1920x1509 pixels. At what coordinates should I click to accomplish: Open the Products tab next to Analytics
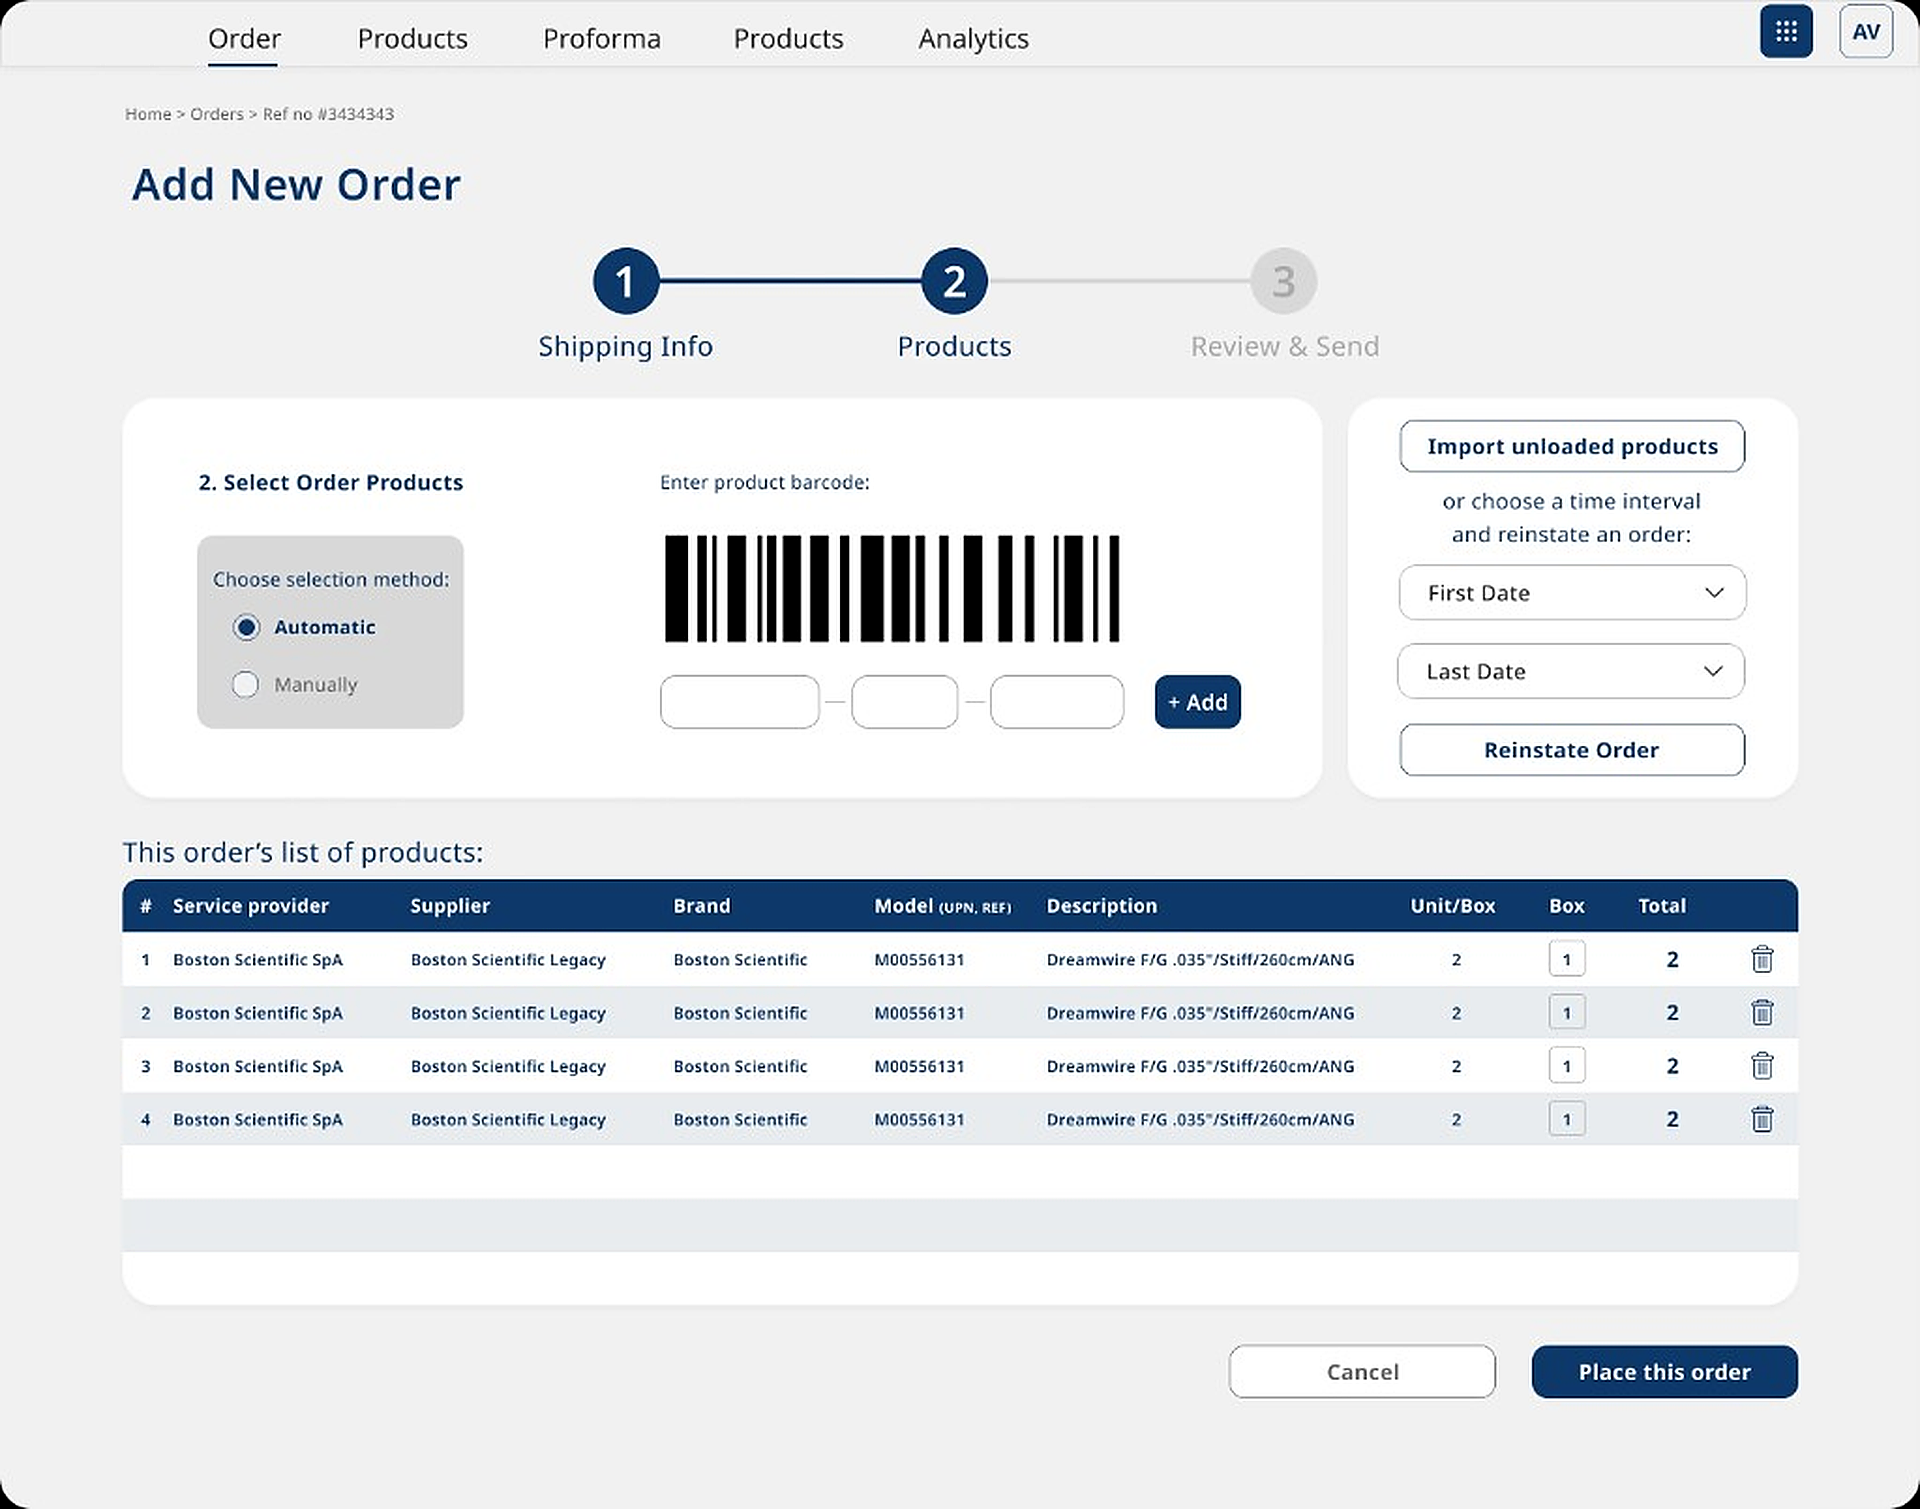(x=788, y=38)
